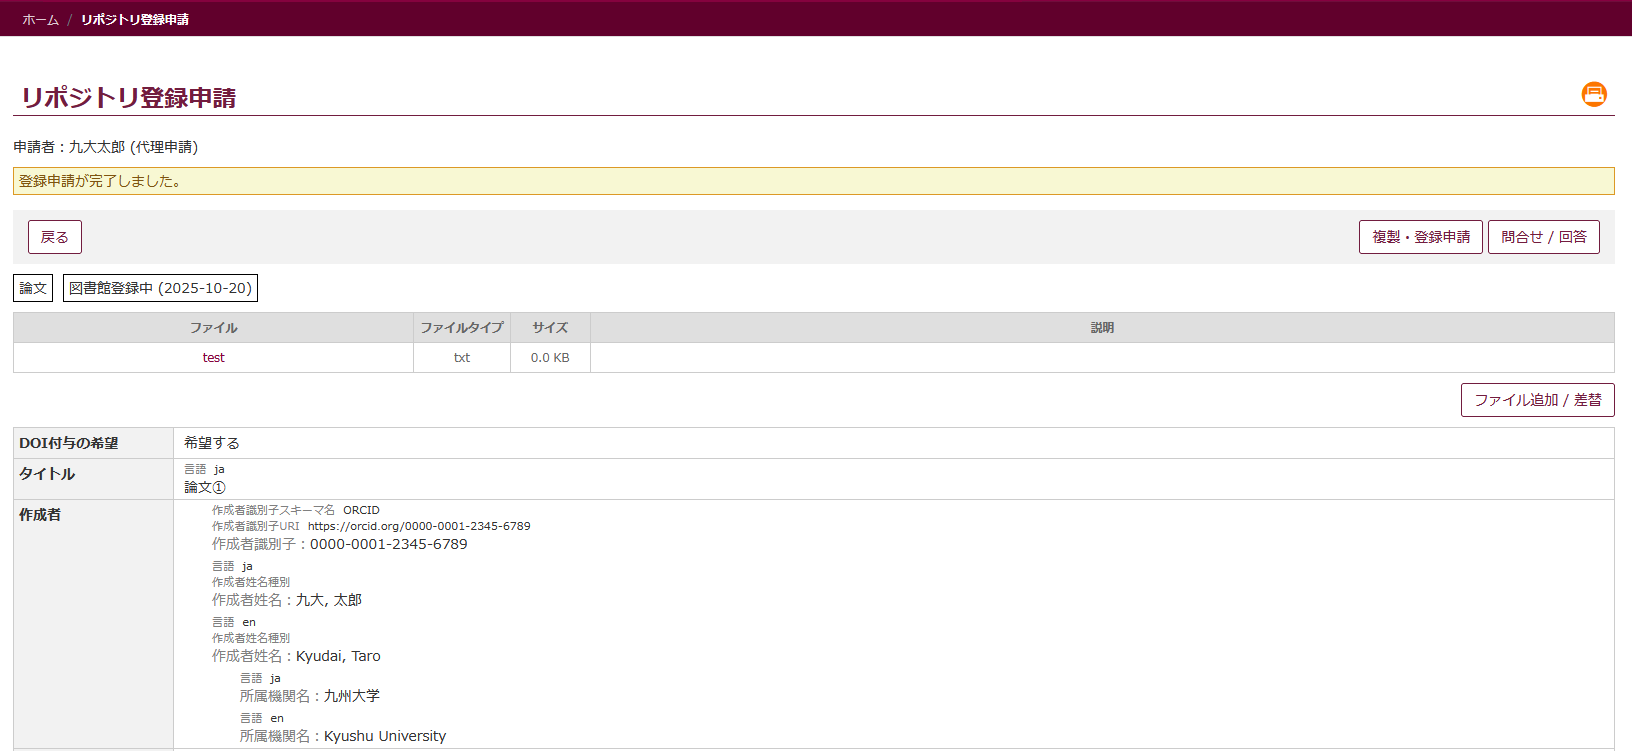The height and width of the screenshot is (751, 1632).
Task: Click the ファイル追加 / 差替 button
Action: pyautogui.click(x=1537, y=400)
